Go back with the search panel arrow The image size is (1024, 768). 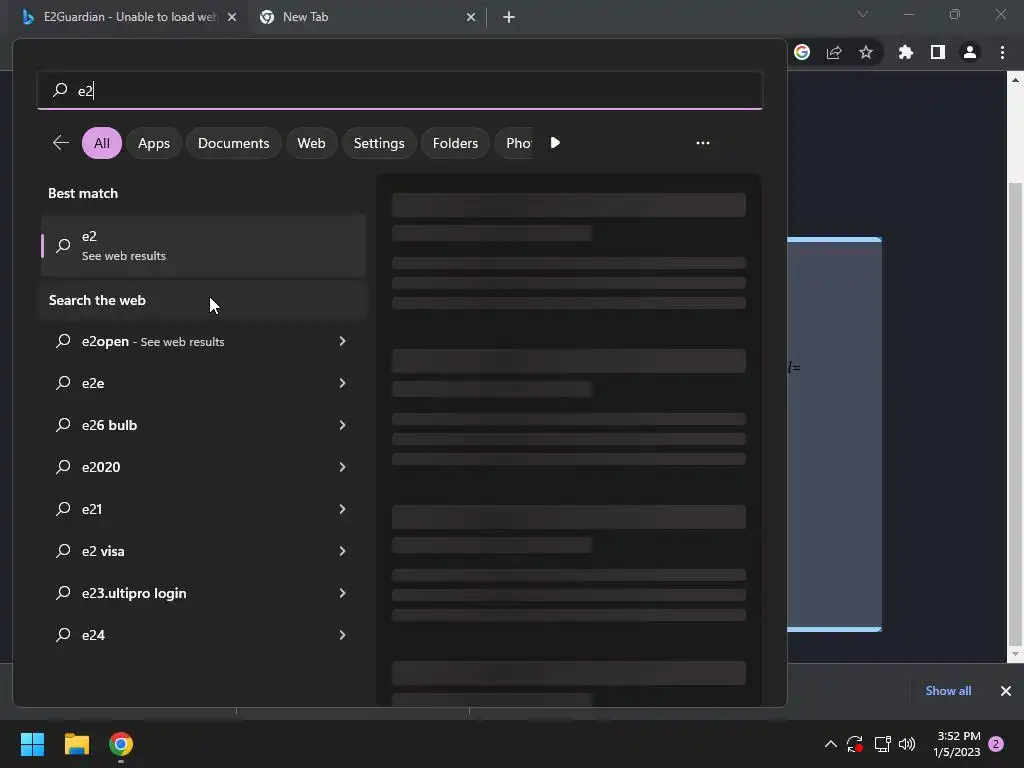point(61,142)
